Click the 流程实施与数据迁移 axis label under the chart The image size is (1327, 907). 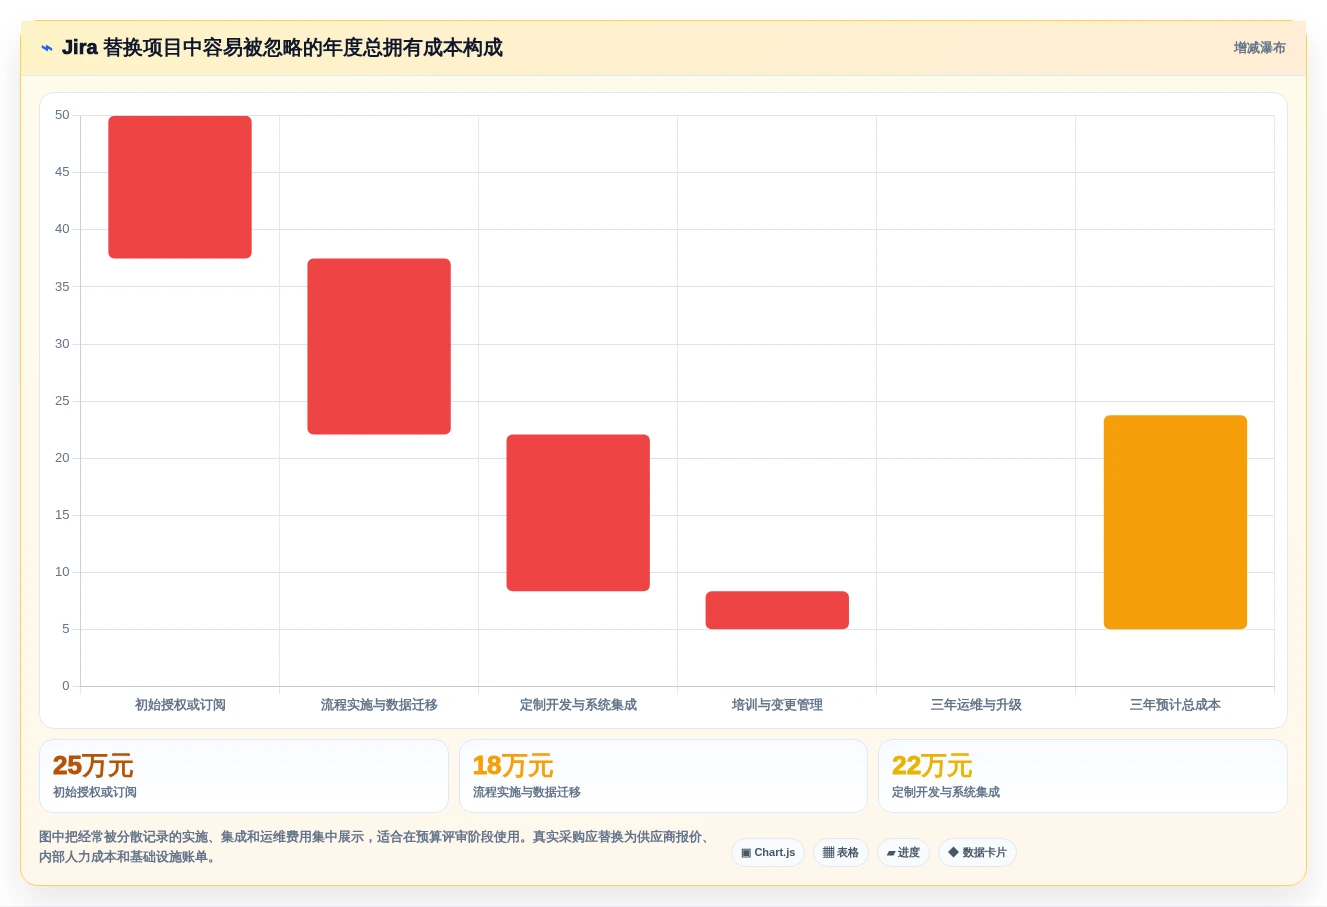379,705
